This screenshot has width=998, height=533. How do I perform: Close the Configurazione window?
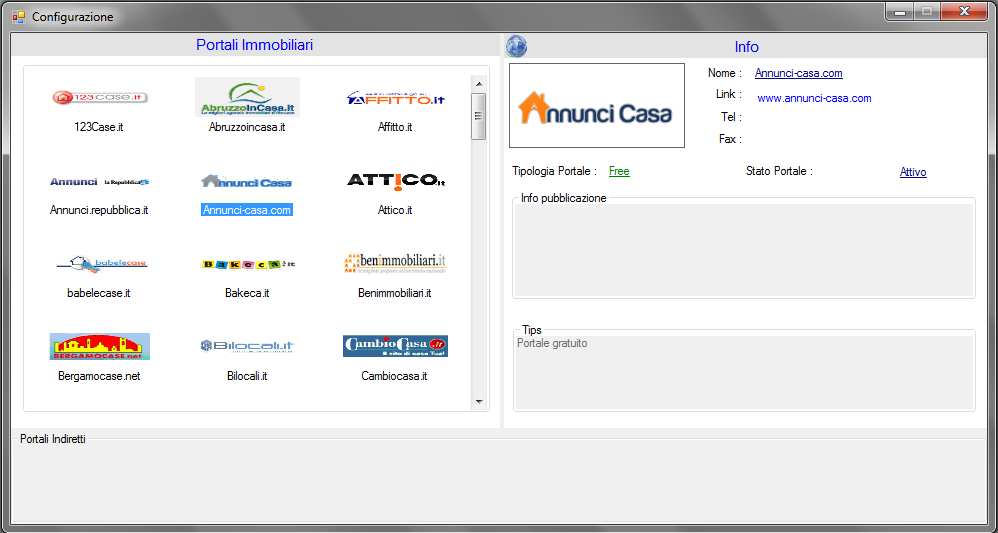964,11
